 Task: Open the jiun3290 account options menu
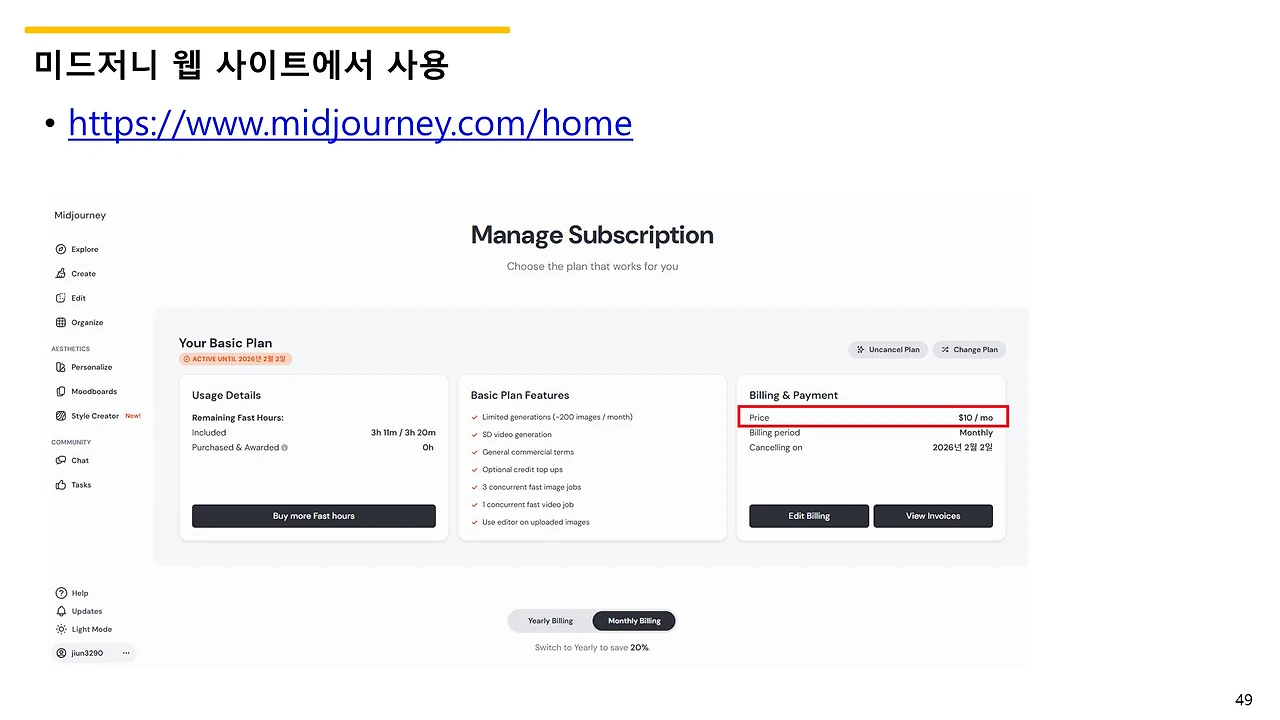[x=126, y=653]
